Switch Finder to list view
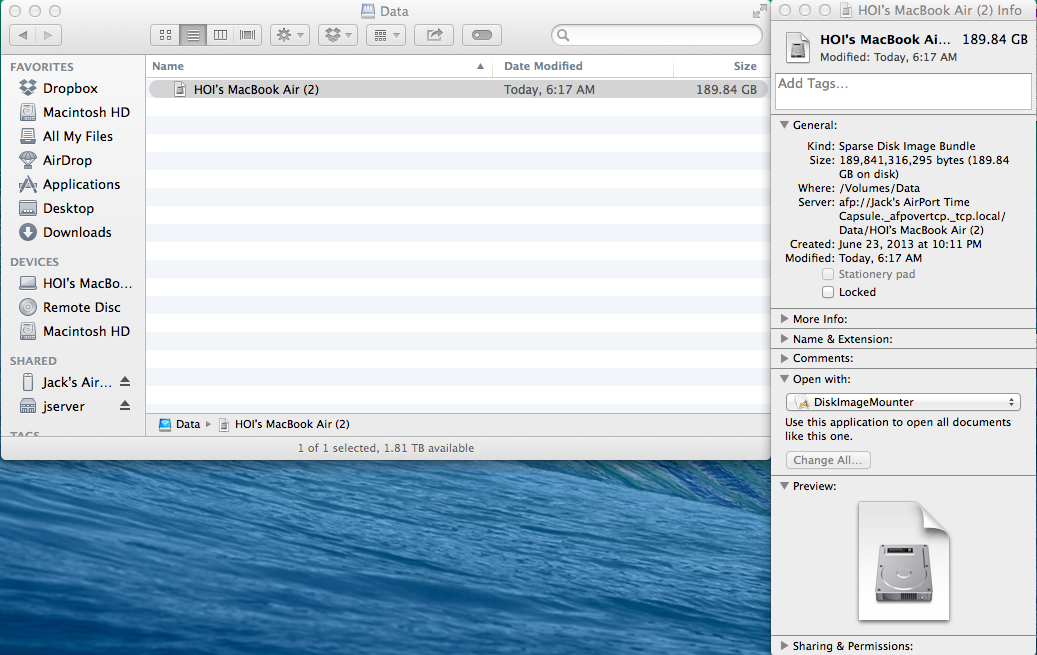The width and height of the screenshot is (1037, 655). point(193,35)
